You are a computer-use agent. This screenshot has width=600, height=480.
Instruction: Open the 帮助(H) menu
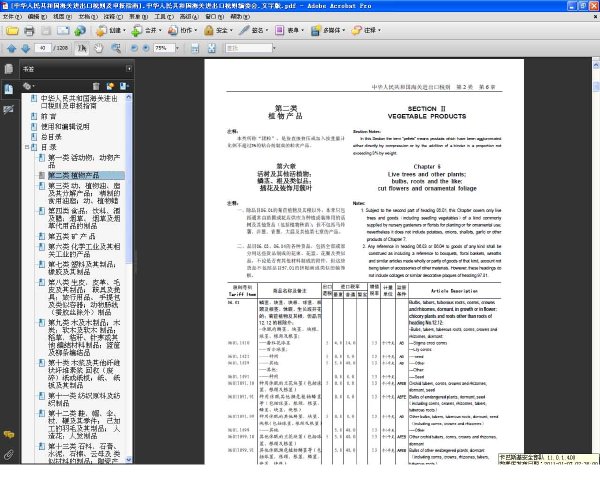coord(240,17)
